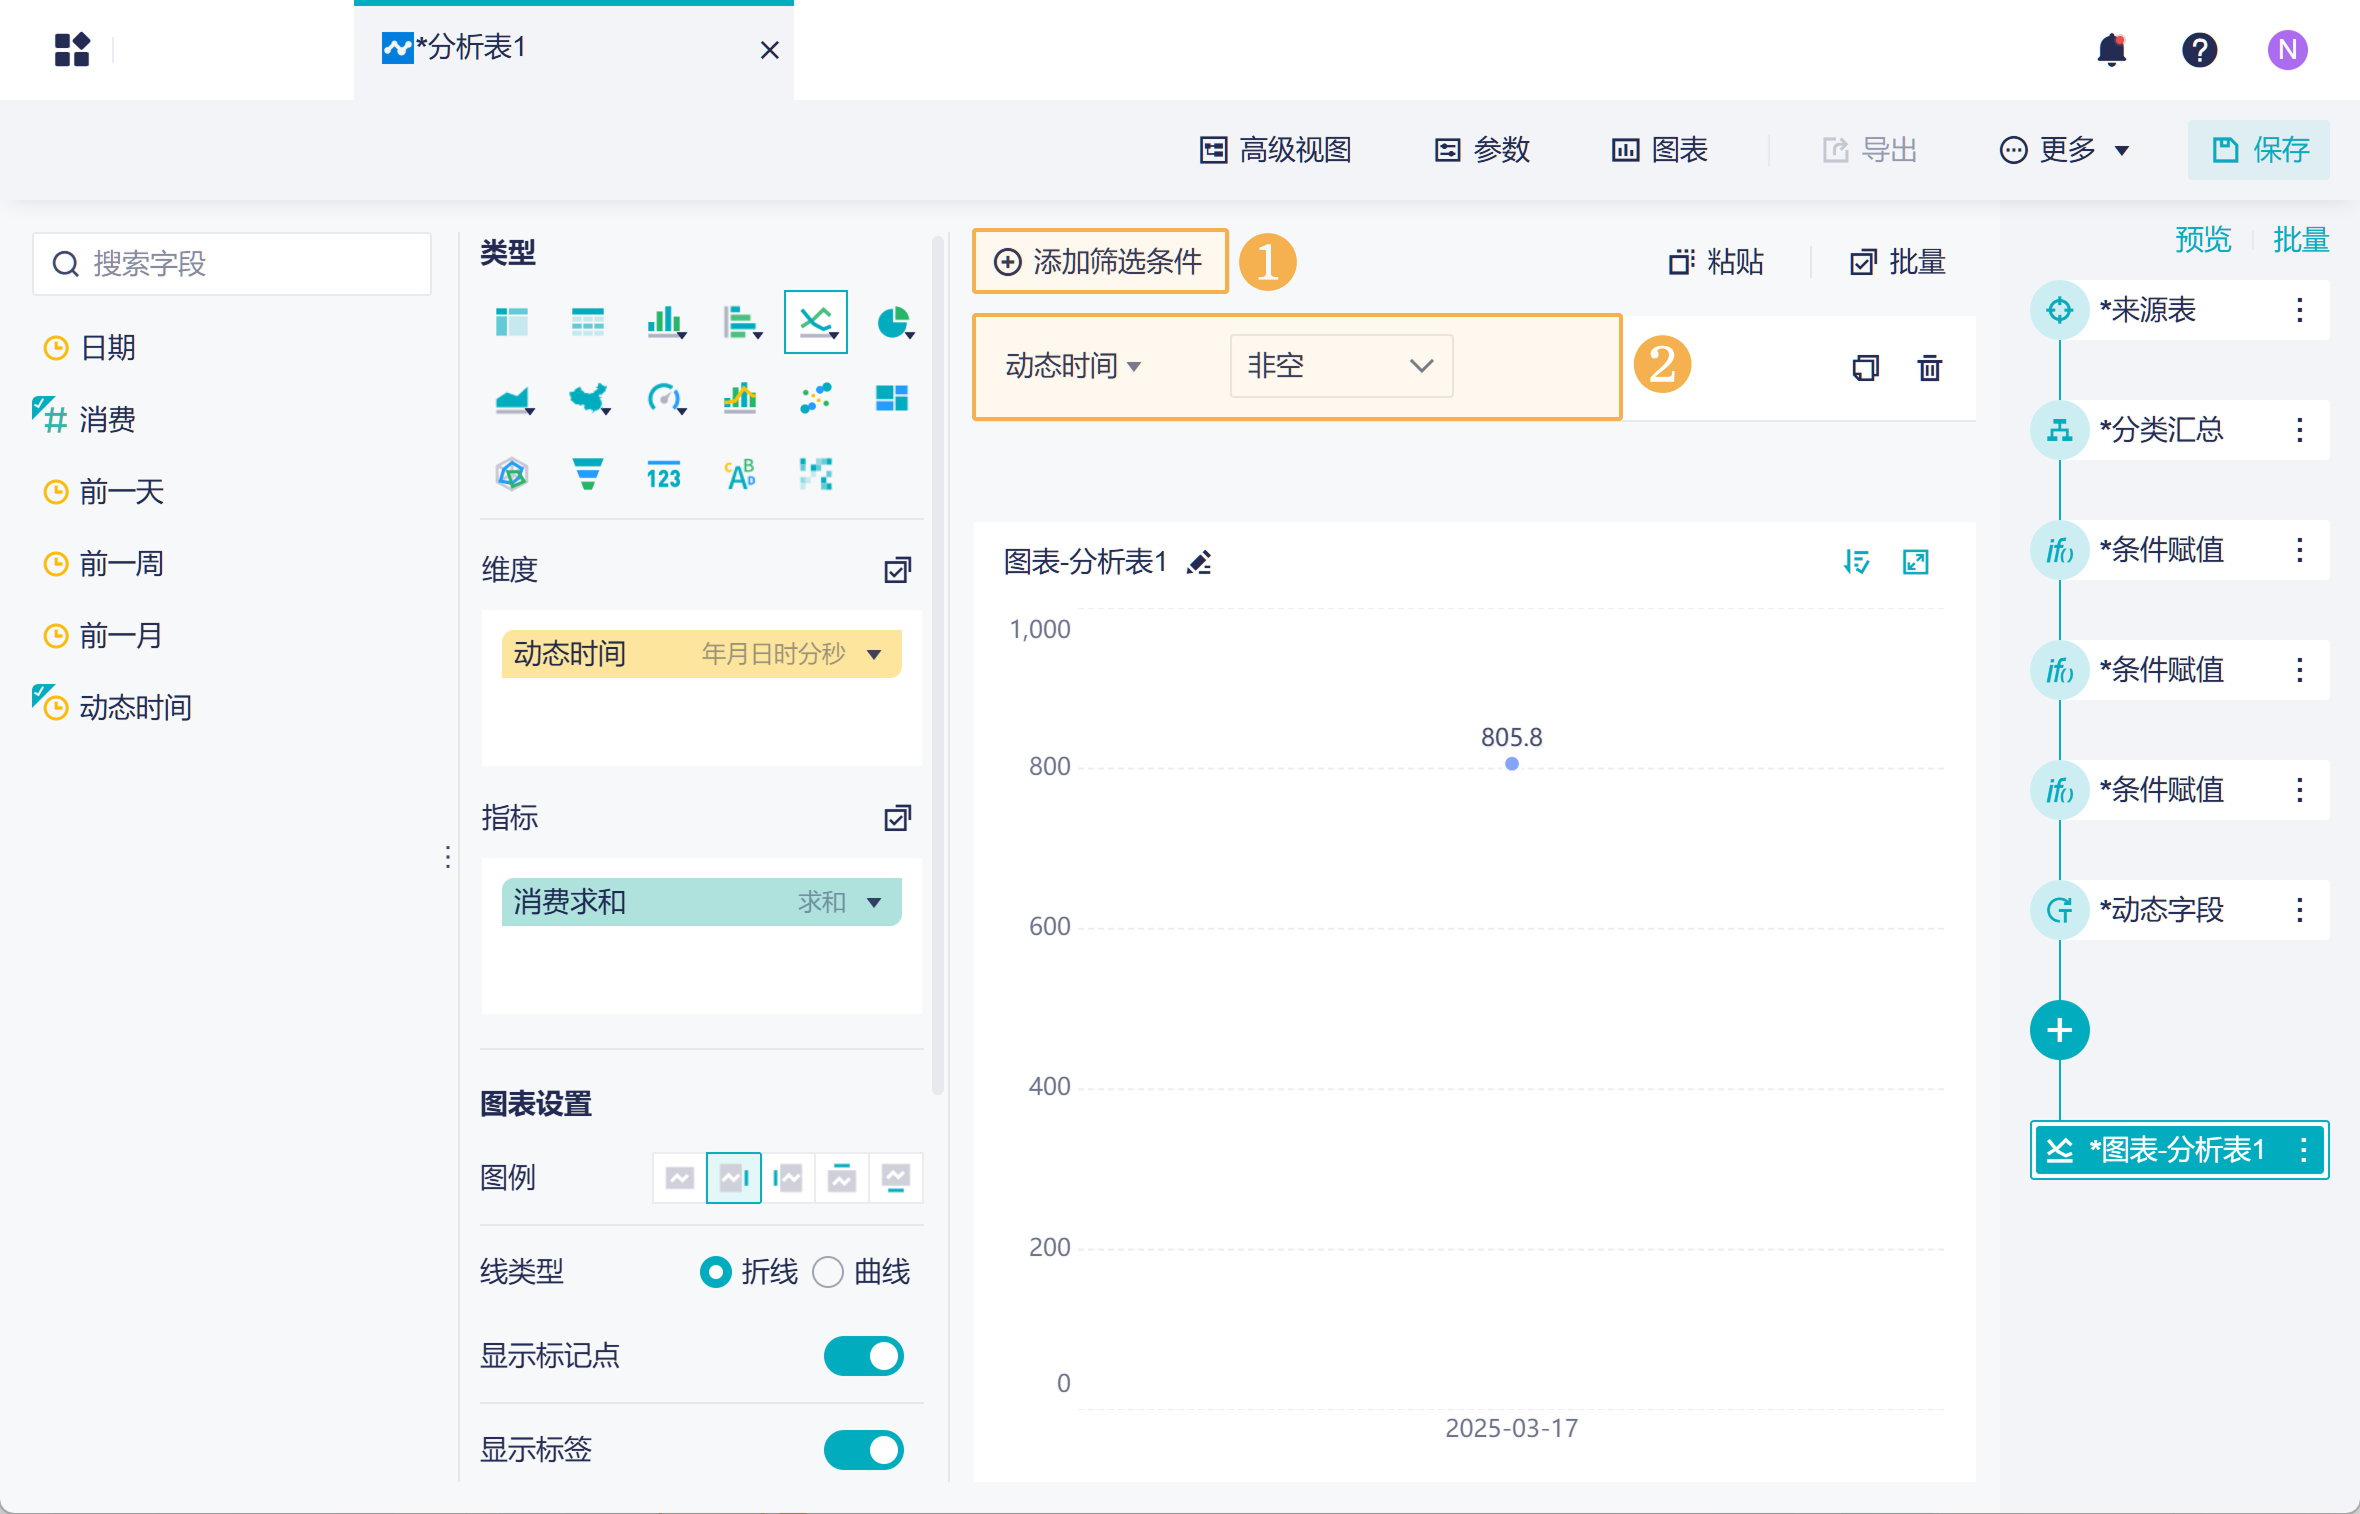2360x1514 pixels.
Task: Expand chart to fullscreen icon
Action: click(x=1915, y=562)
